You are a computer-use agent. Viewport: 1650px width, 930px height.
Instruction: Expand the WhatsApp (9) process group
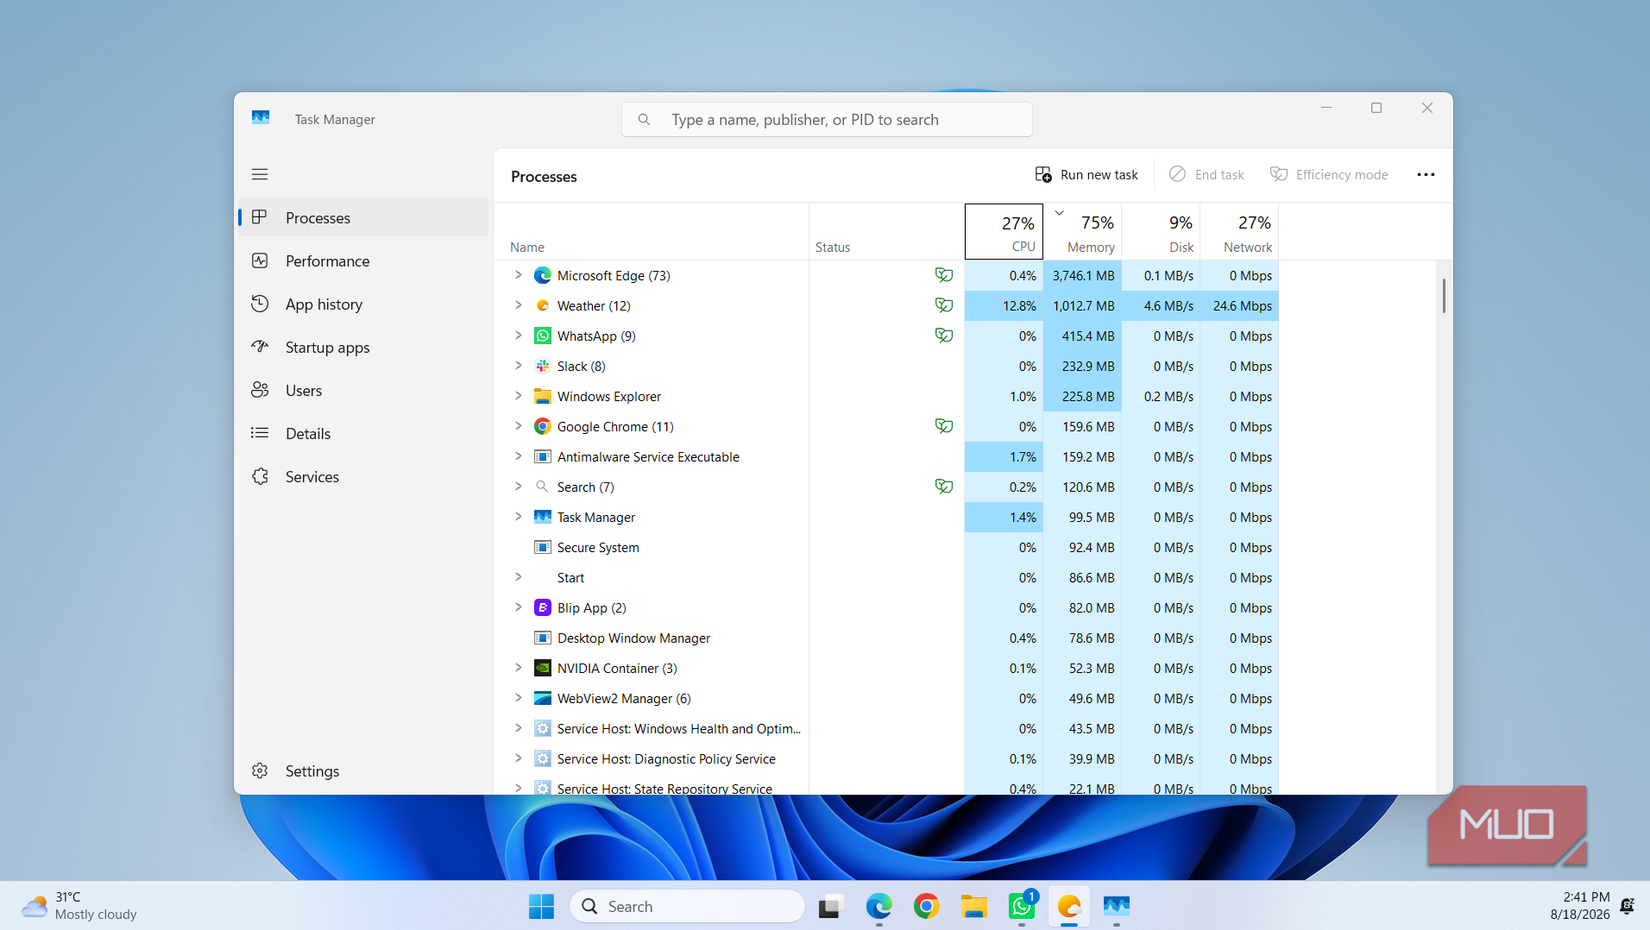(518, 335)
